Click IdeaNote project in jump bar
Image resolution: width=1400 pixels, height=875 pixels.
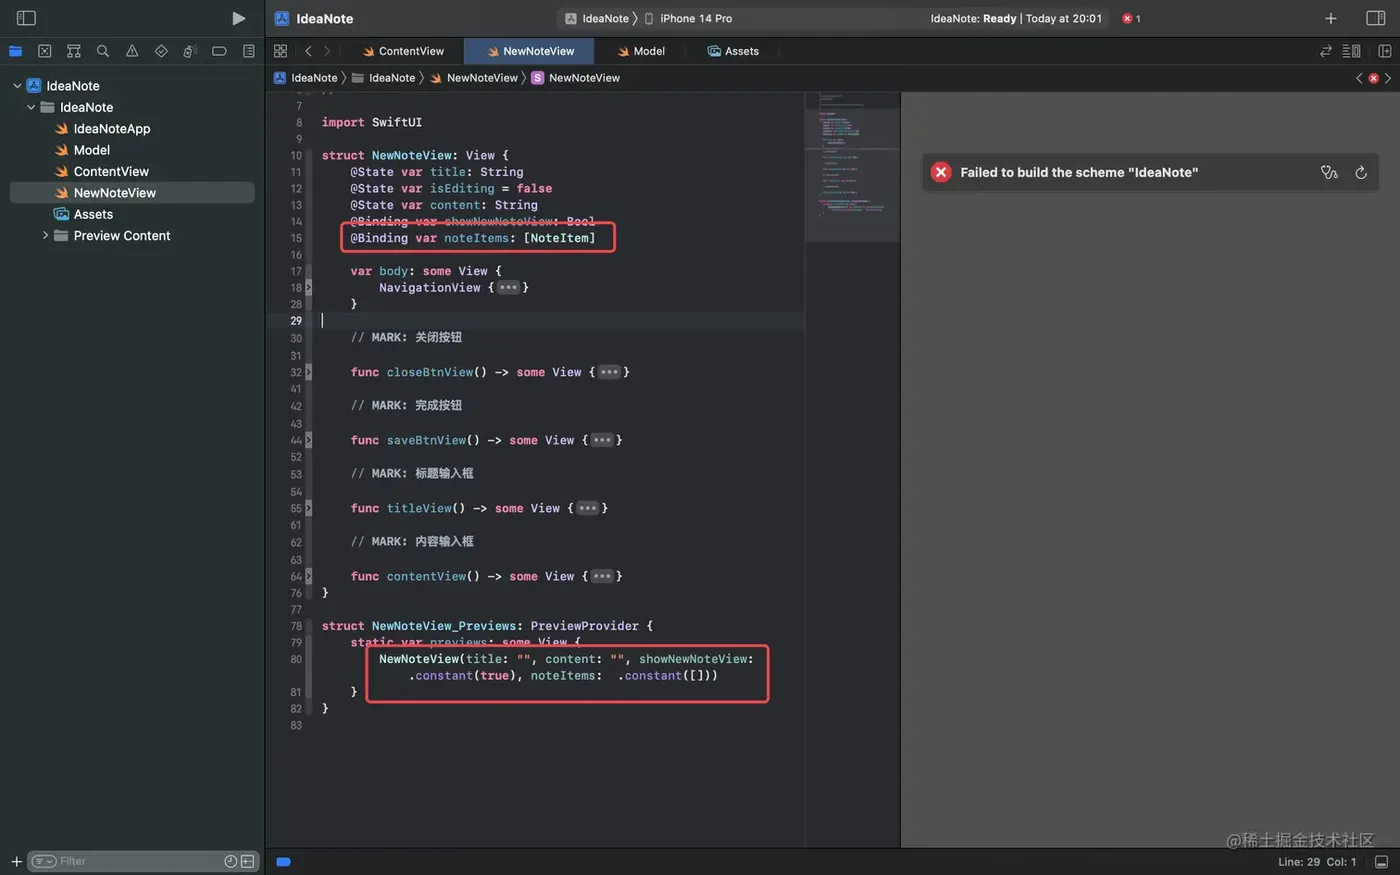coord(306,78)
